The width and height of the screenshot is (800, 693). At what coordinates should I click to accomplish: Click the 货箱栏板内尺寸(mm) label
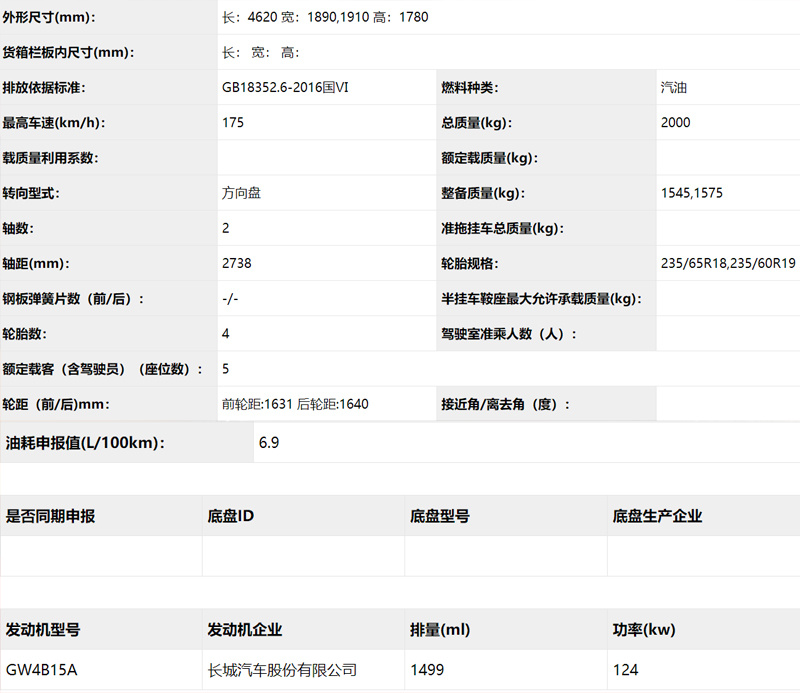[68, 52]
